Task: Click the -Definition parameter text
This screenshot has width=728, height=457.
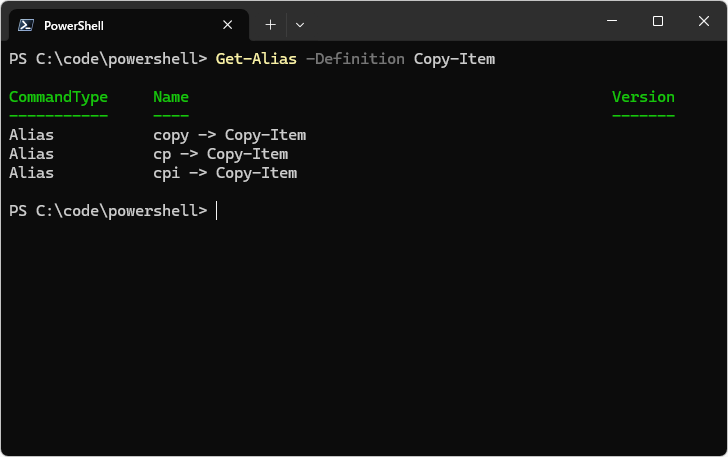Action: click(x=355, y=59)
